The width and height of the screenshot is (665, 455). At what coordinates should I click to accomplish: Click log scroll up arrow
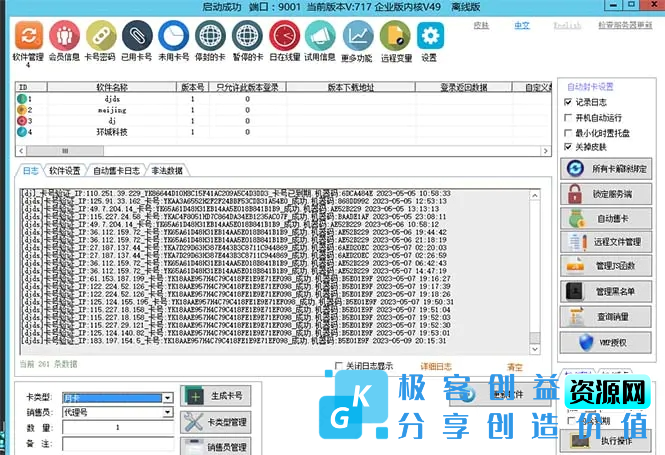pyautogui.click(x=535, y=195)
